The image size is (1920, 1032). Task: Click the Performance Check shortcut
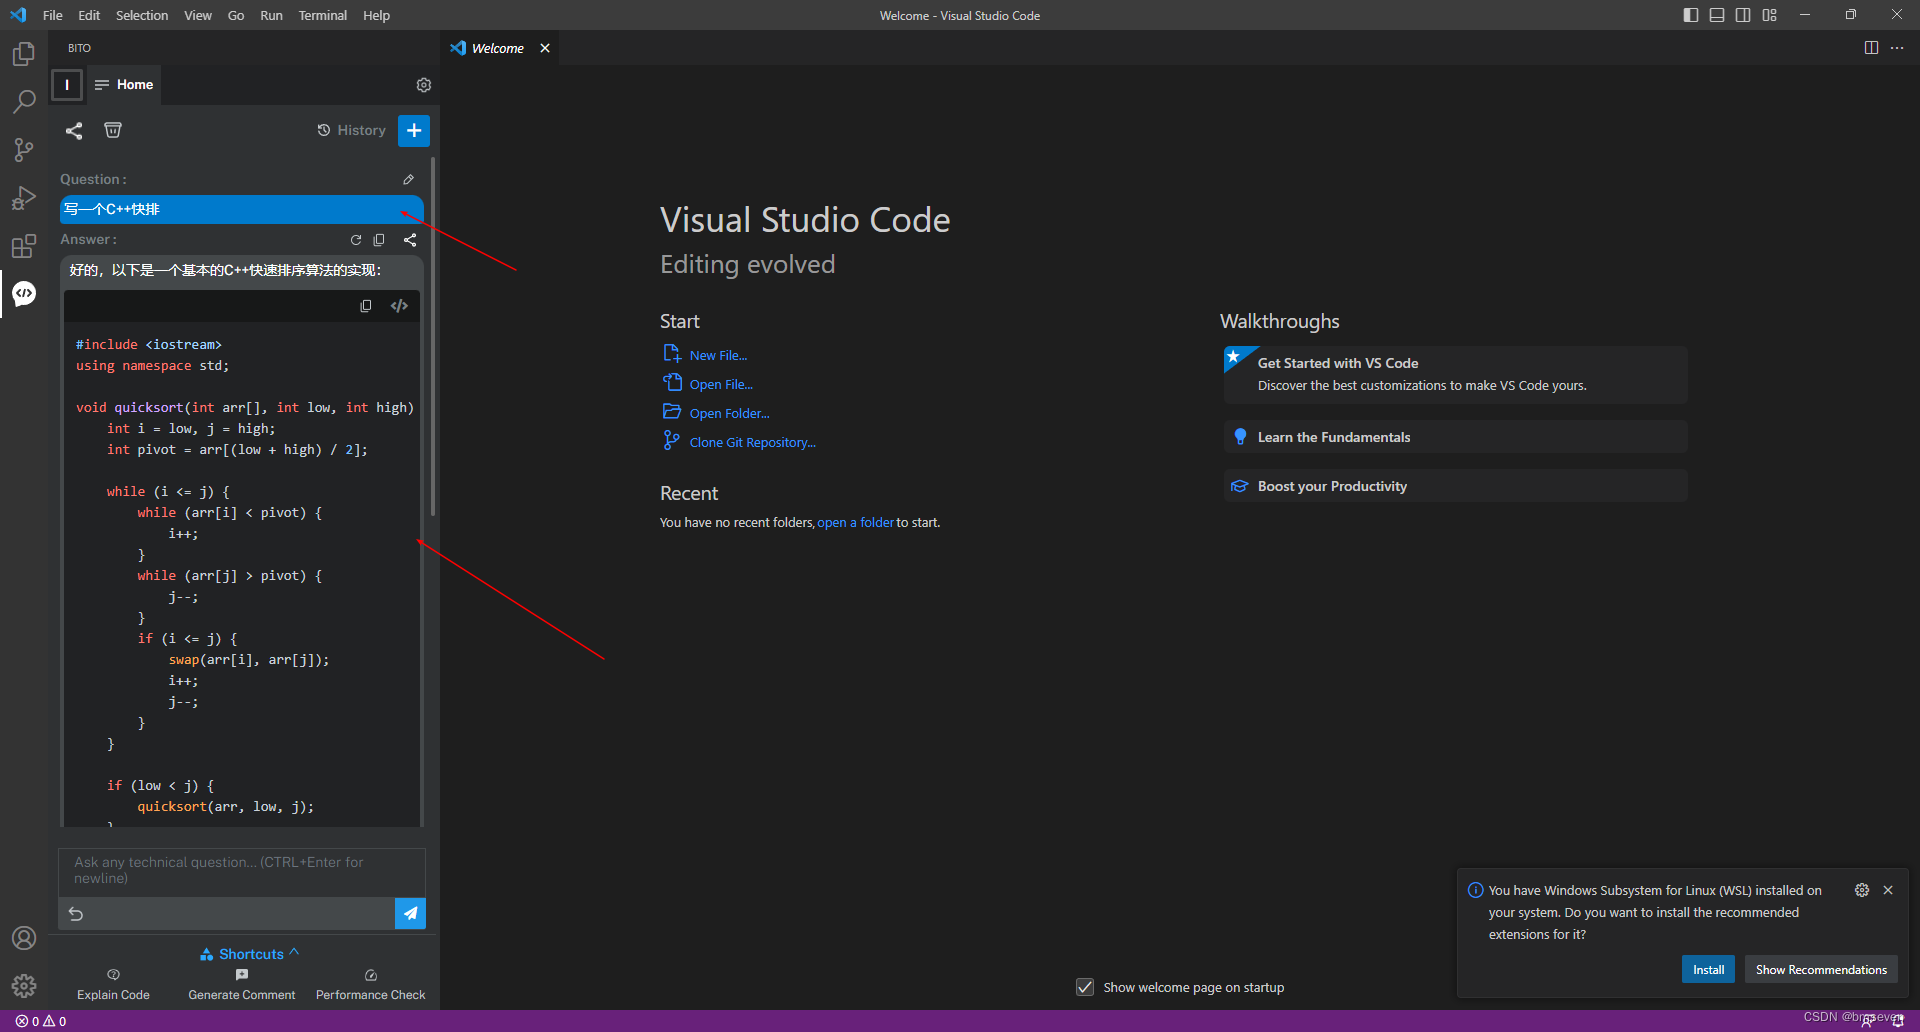(371, 984)
